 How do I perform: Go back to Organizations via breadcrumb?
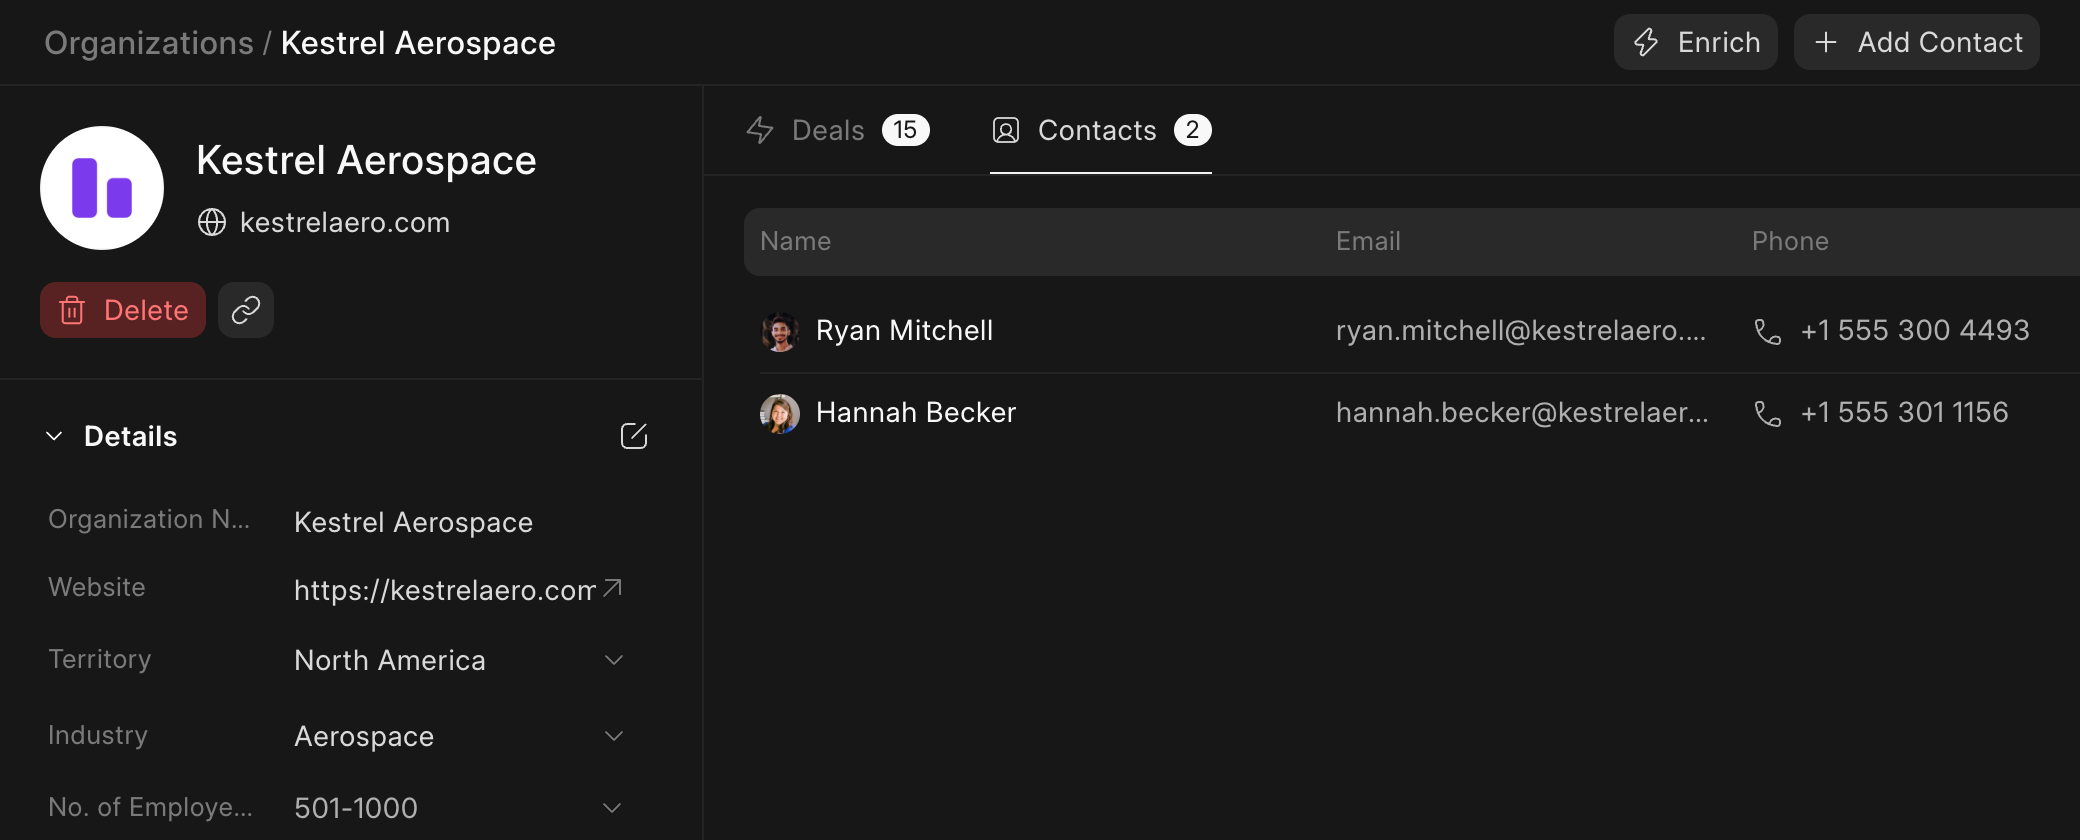pos(149,43)
